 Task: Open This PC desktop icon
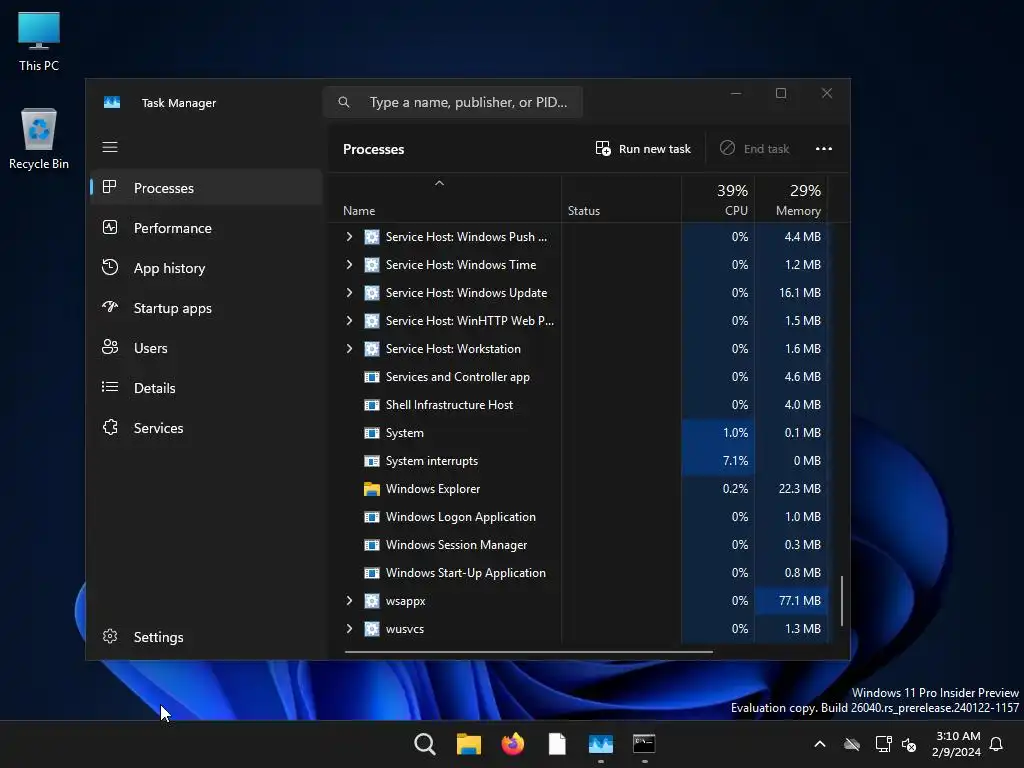point(39,41)
